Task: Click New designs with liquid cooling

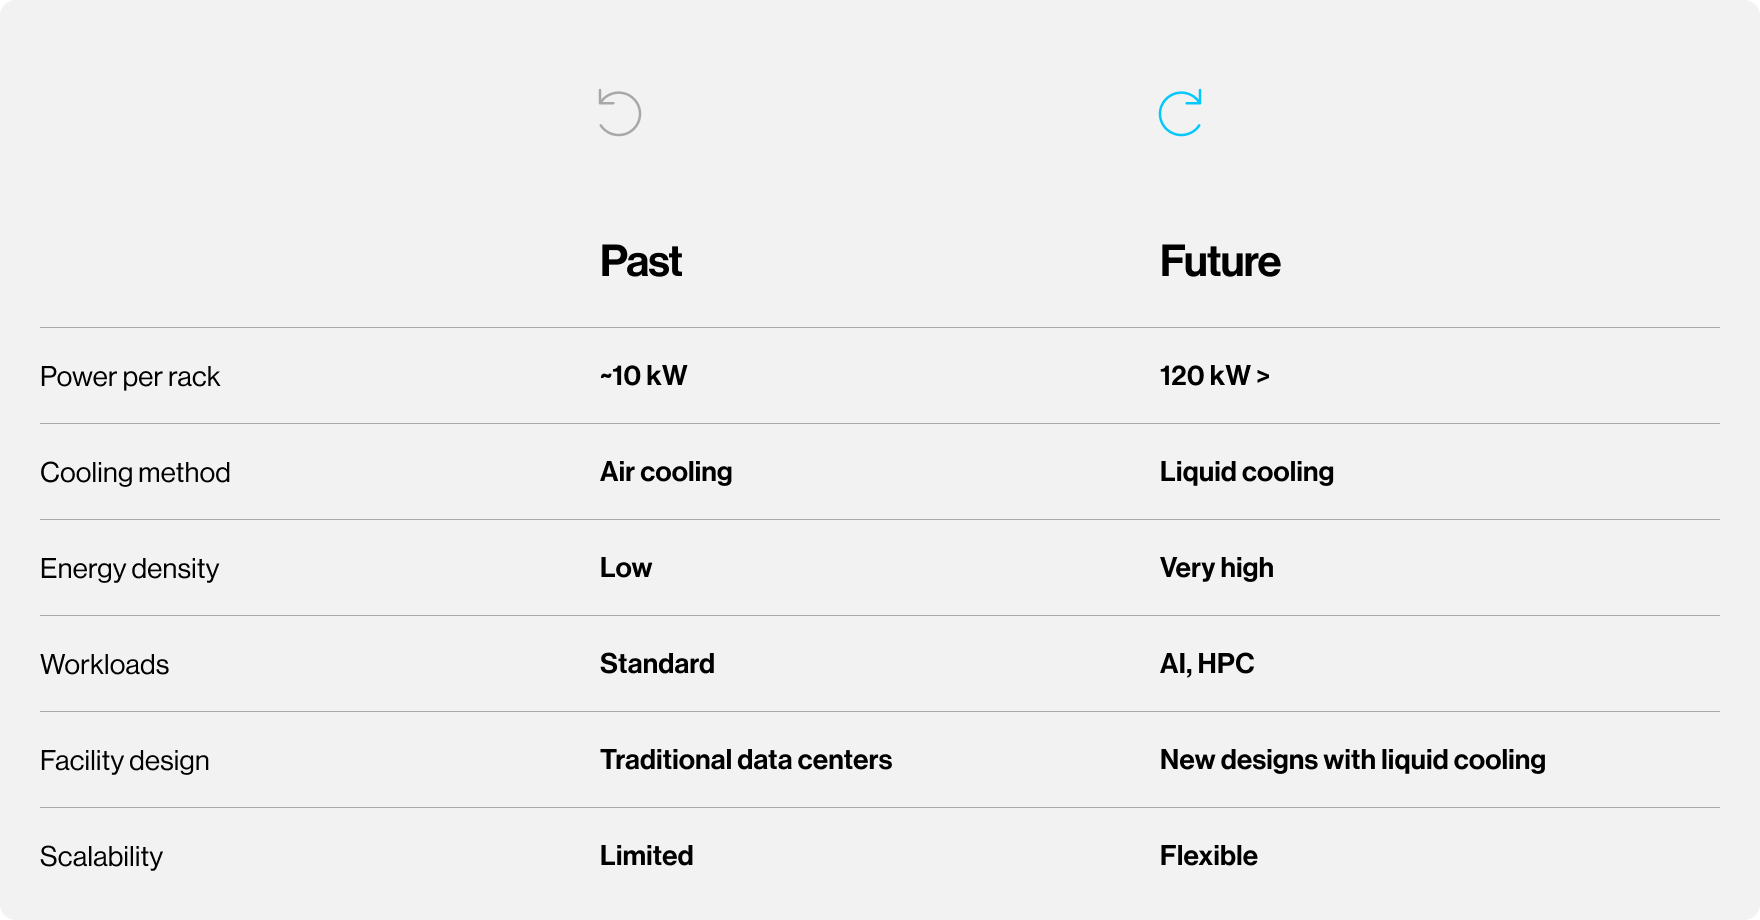Action: click(1353, 760)
